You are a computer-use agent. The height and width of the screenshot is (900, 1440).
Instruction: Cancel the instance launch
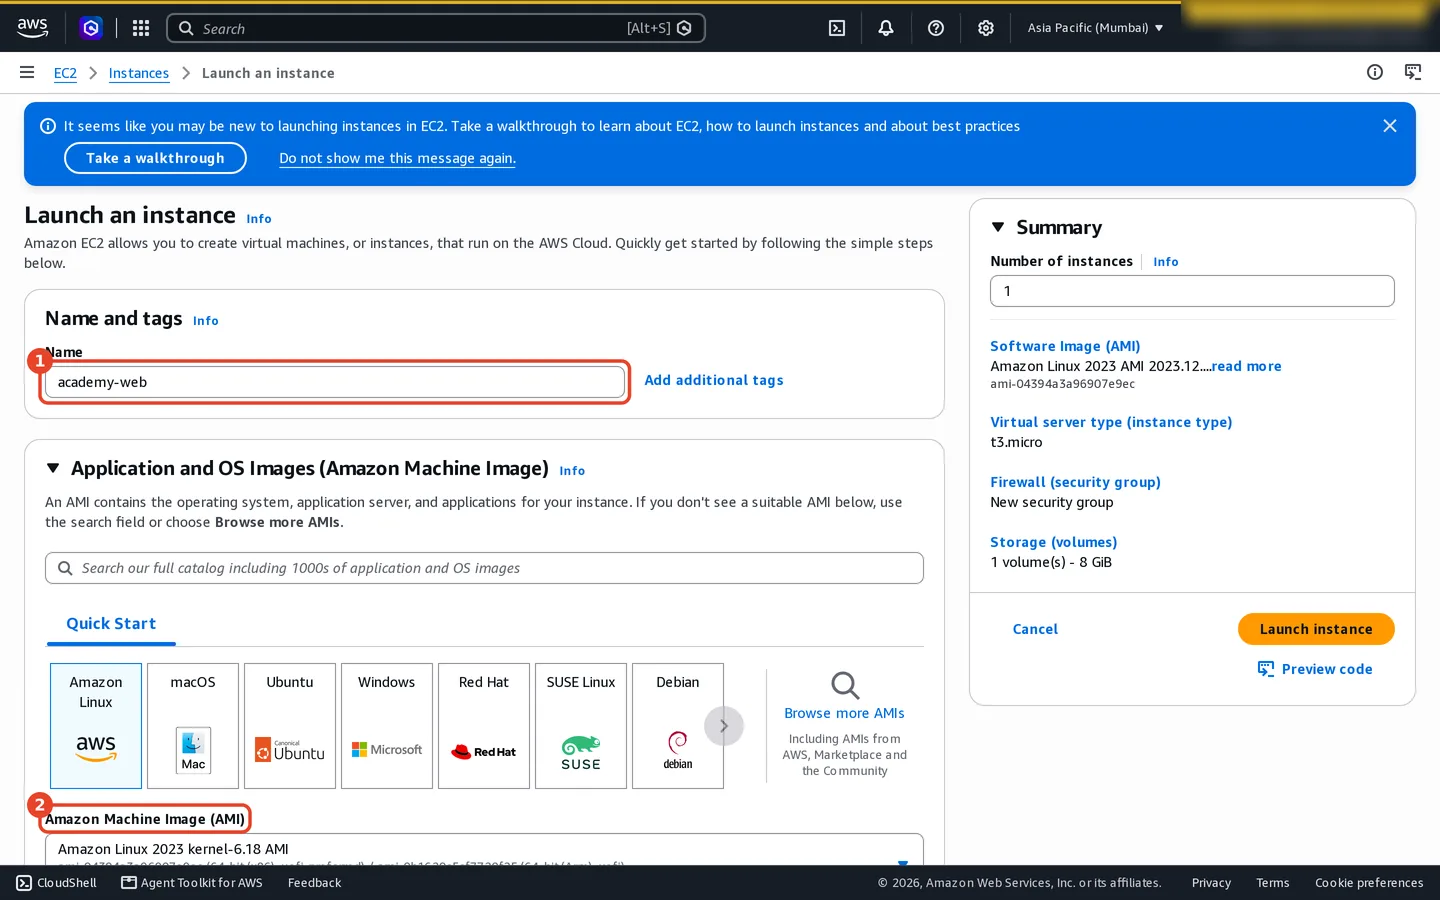1035,629
